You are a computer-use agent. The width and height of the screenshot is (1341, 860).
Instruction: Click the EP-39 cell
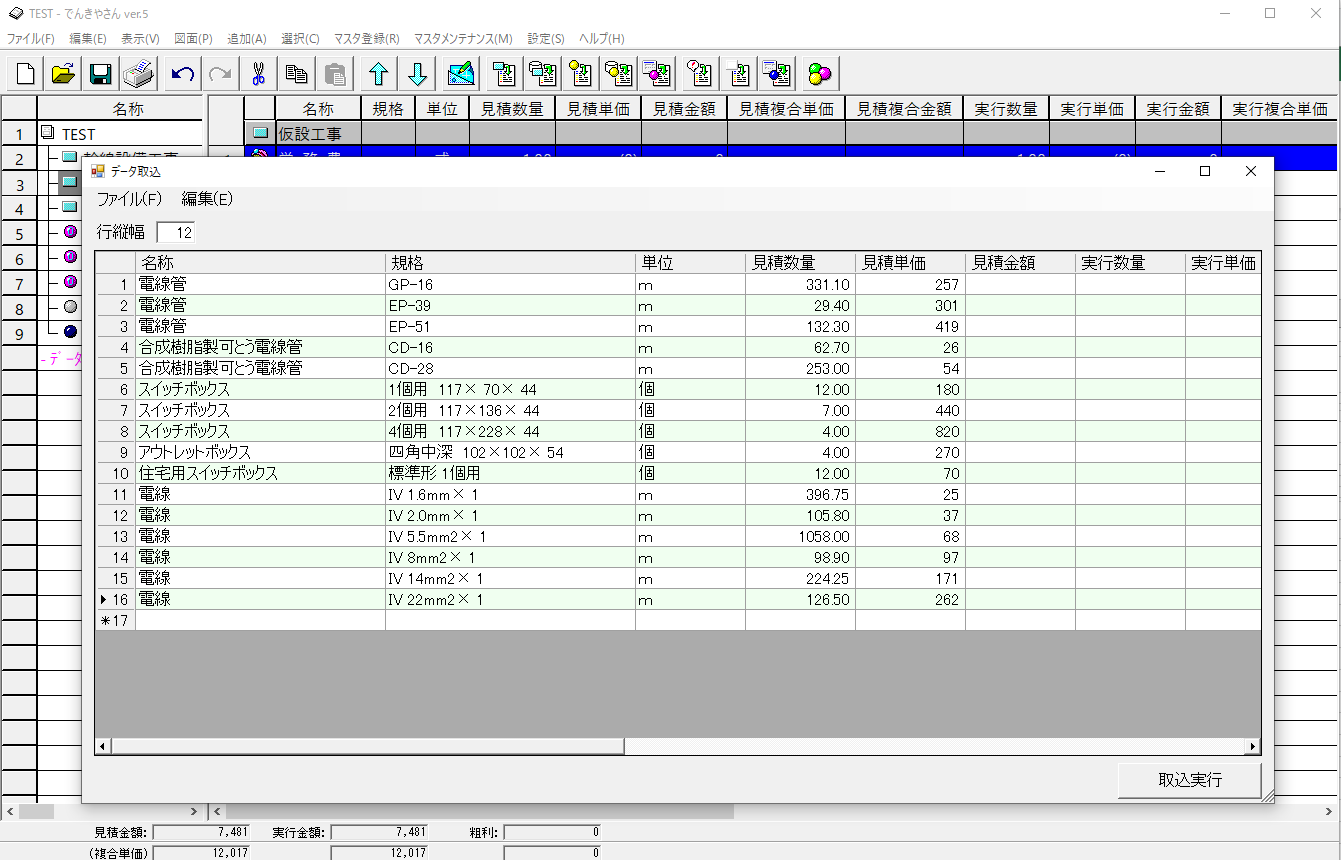510,306
